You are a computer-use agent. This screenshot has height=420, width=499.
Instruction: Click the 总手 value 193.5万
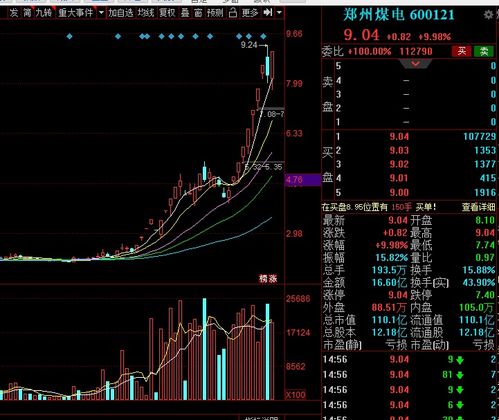[389, 270]
